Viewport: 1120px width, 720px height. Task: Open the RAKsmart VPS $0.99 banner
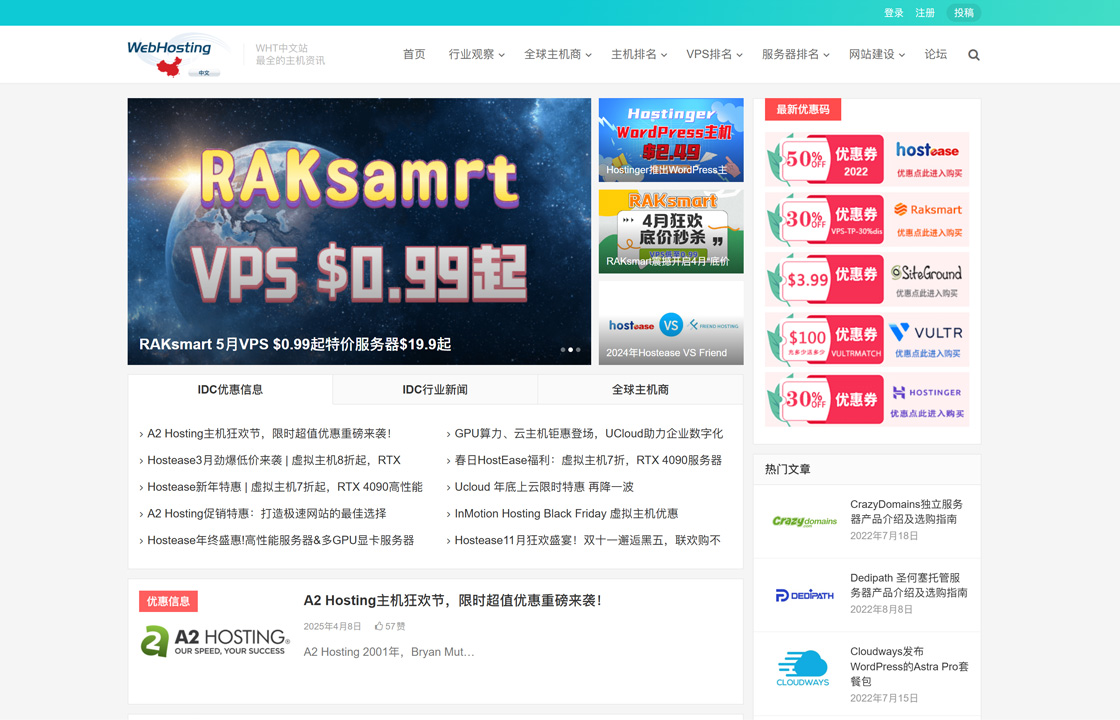(x=359, y=231)
